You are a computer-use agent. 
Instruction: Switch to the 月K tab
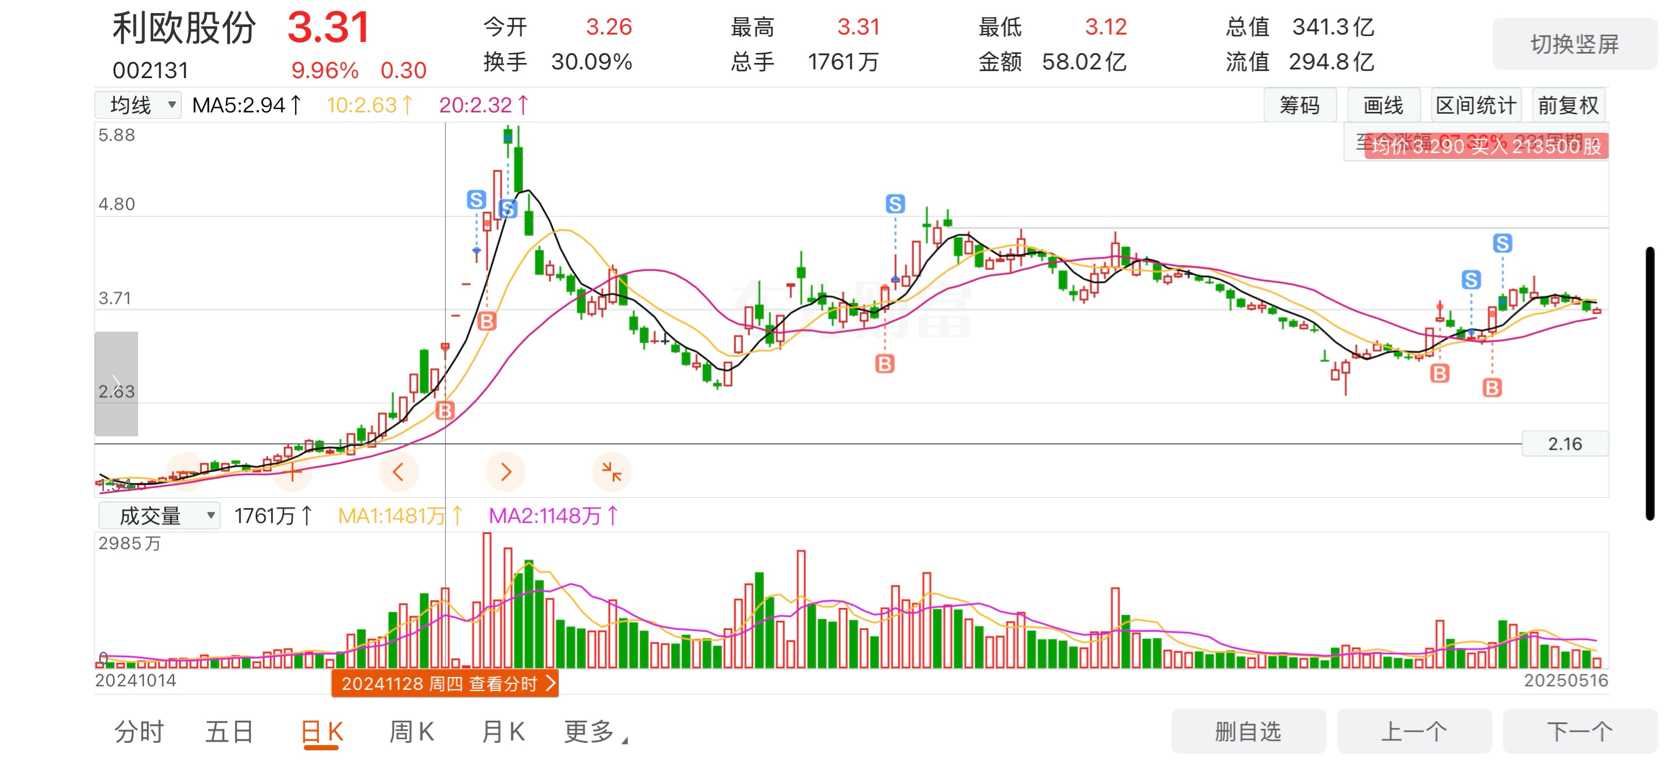click(x=503, y=732)
